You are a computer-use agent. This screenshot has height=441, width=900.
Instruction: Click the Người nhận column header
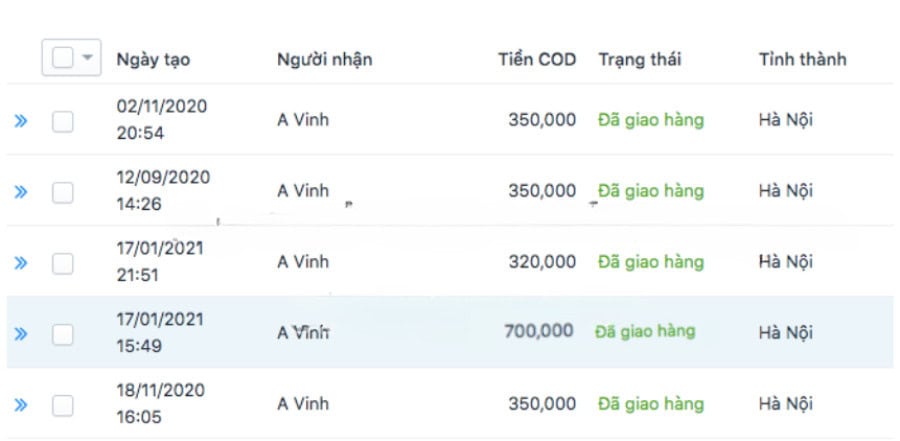(324, 59)
